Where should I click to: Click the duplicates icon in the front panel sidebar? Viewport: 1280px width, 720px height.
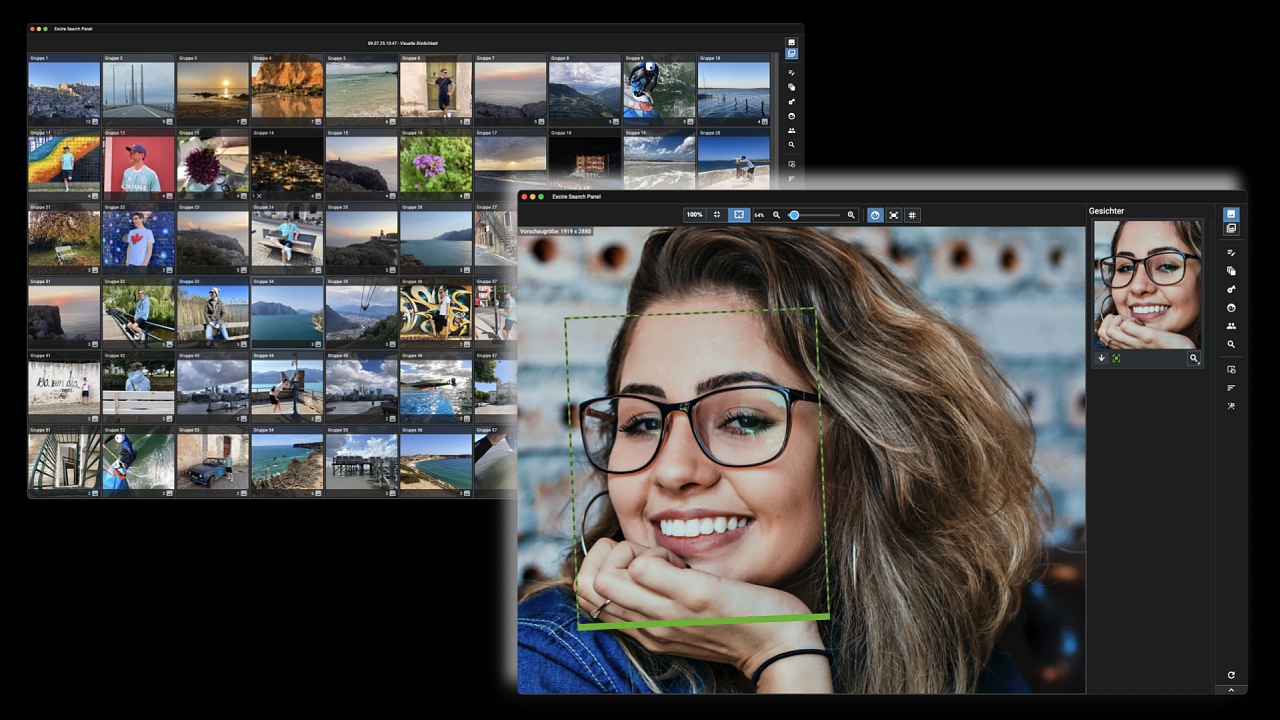click(1231, 271)
